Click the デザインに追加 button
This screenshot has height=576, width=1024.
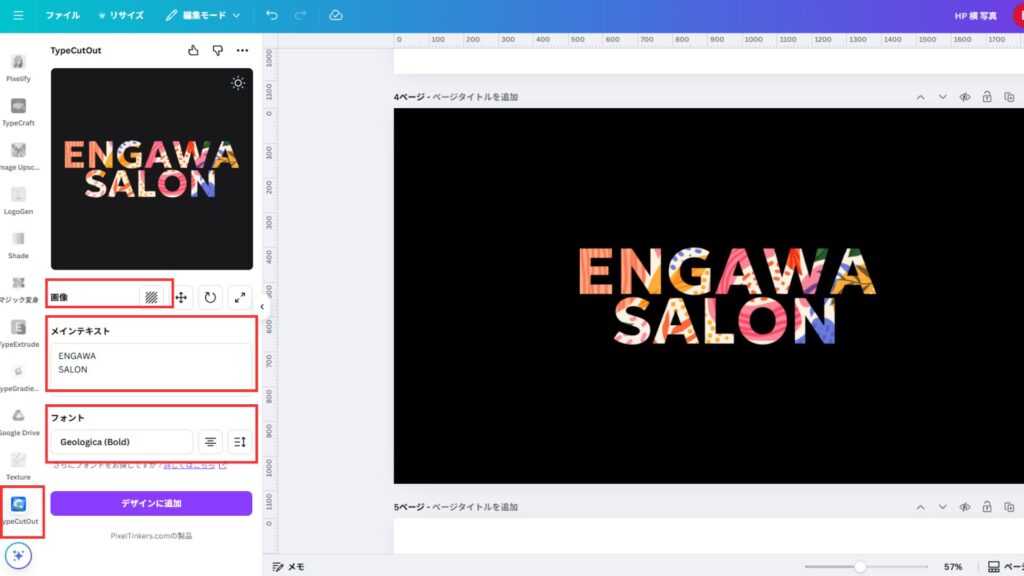(x=151, y=504)
